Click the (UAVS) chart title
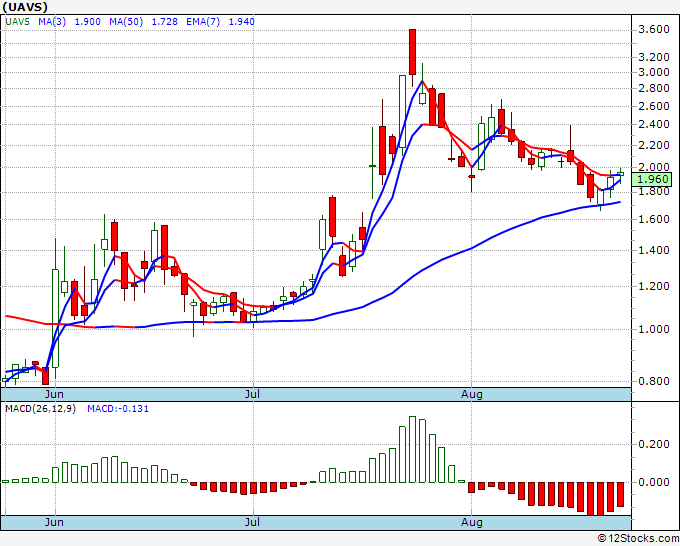 (25, 7)
